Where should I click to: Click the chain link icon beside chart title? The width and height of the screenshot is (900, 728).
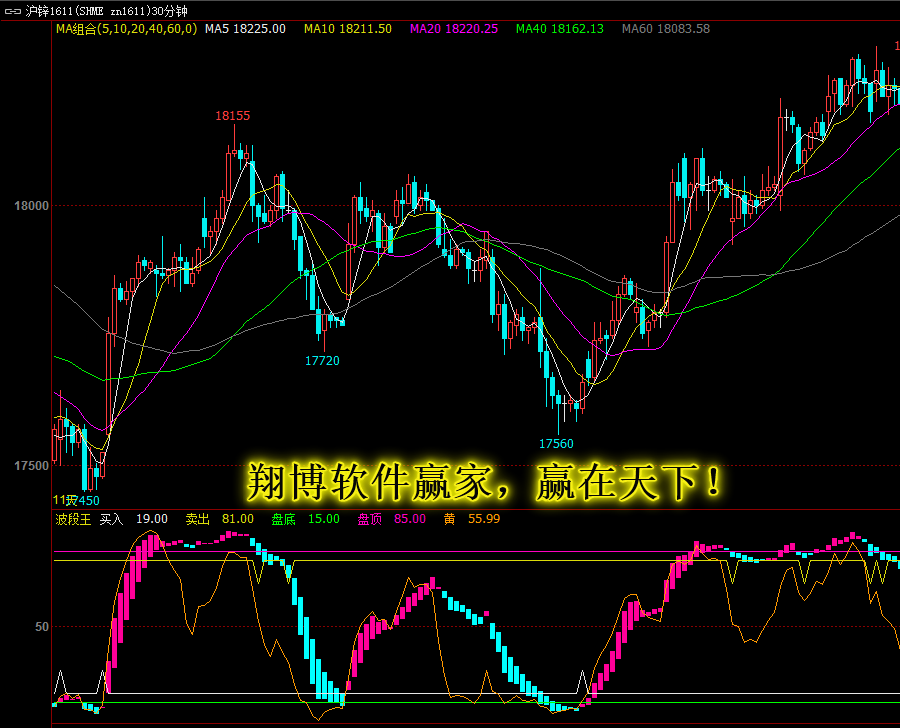tap(13, 11)
